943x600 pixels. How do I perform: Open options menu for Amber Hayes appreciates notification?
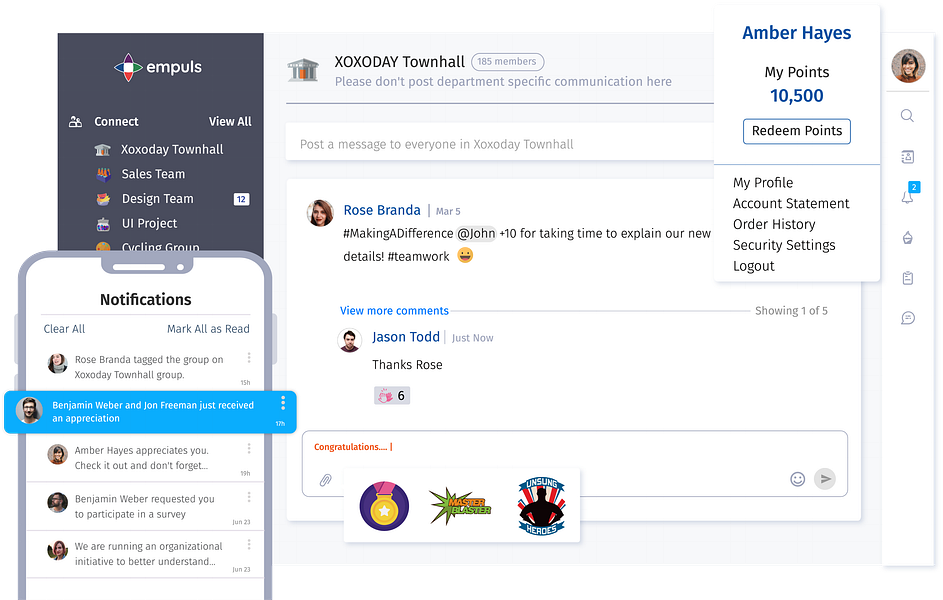(x=249, y=449)
